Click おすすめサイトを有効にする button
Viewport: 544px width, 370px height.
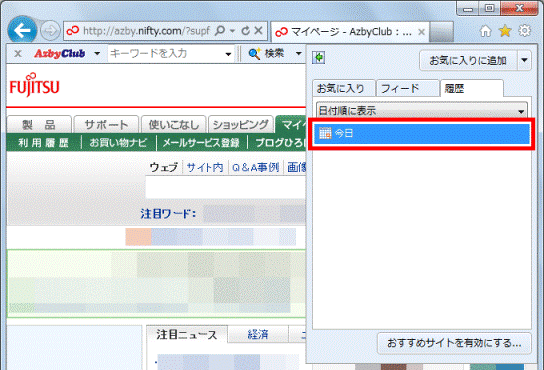tap(454, 343)
